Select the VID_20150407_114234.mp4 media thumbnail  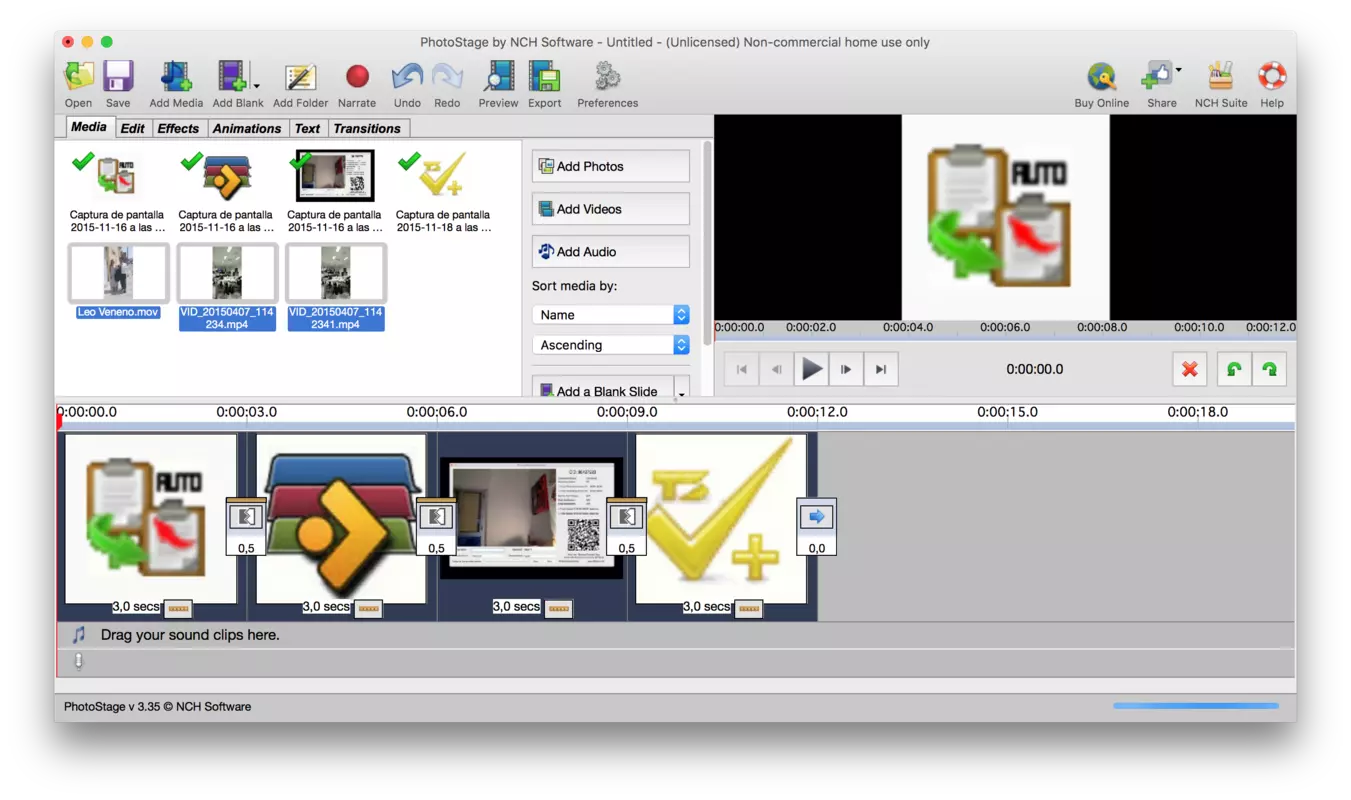[x=227, y=273]
